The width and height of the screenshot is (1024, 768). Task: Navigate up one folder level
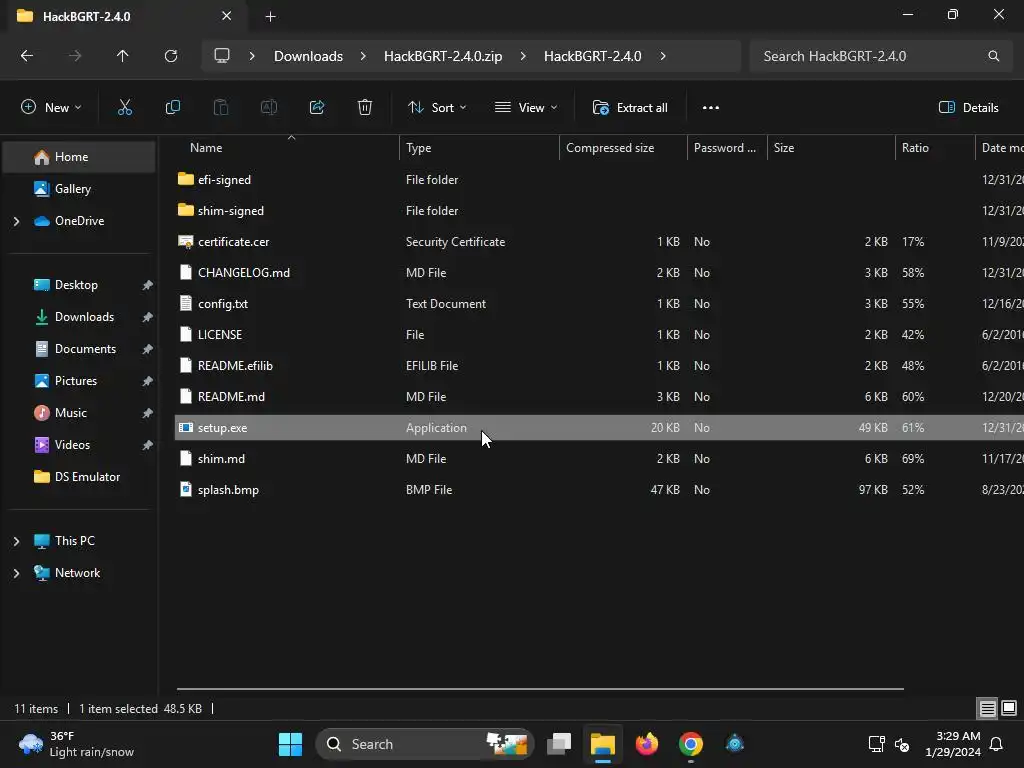point(122,56)
